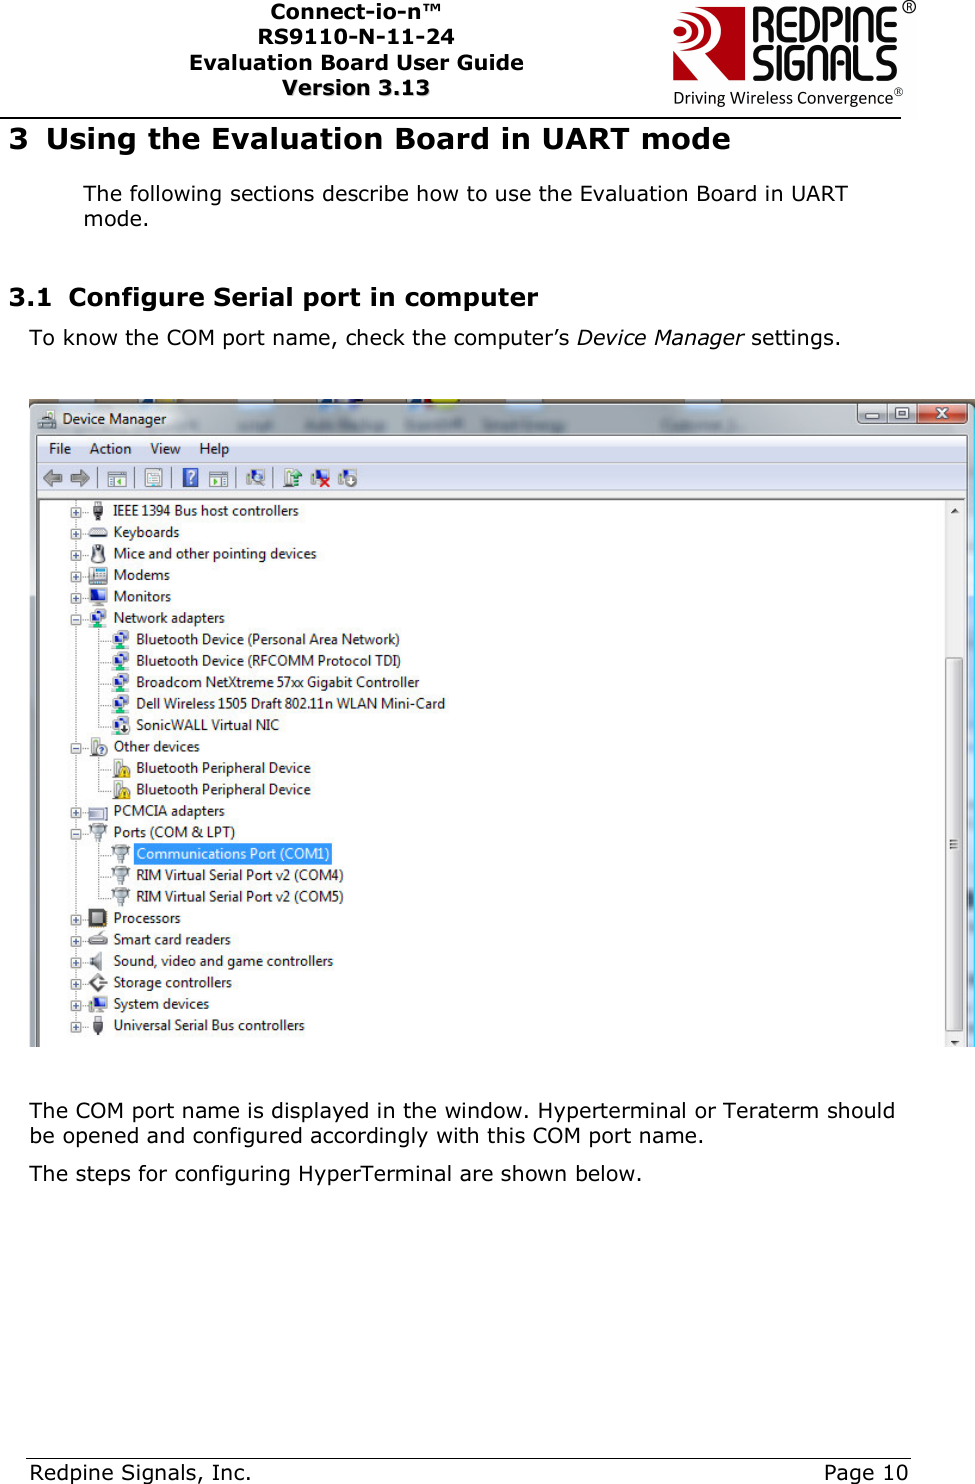Click the Back arrow in Device Manager toolbar
The height and width of the screenshot is (1484, 975).
[x=53, y=478]
